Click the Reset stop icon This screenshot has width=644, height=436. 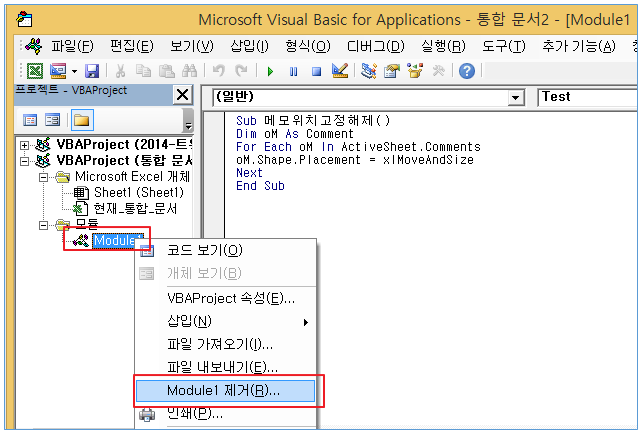coord(316,71)
